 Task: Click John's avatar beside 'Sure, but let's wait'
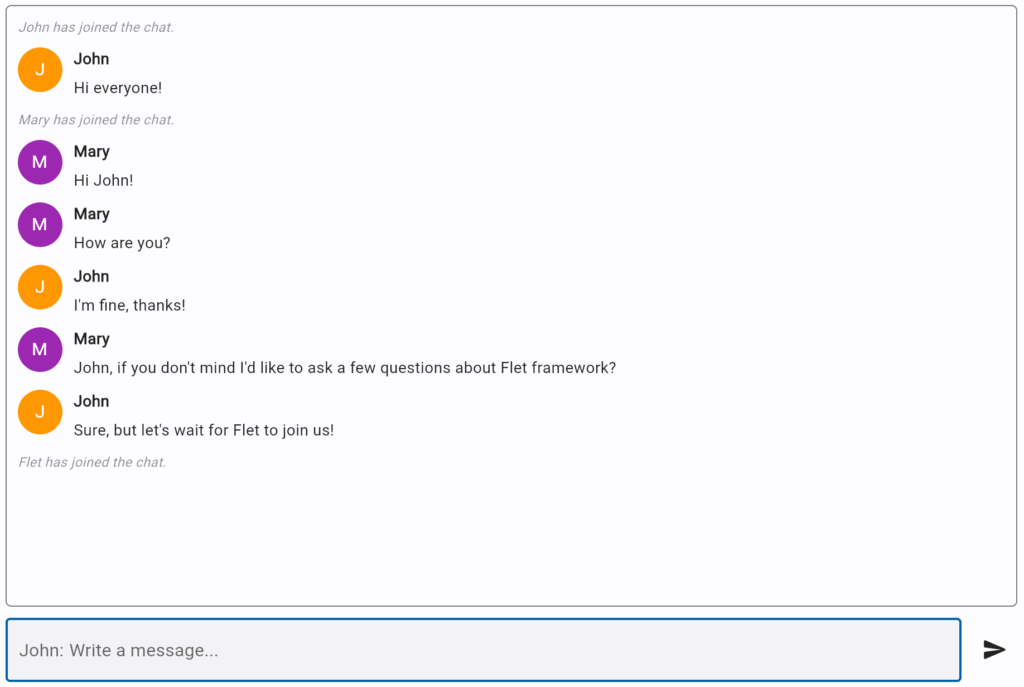click(40, 412)
